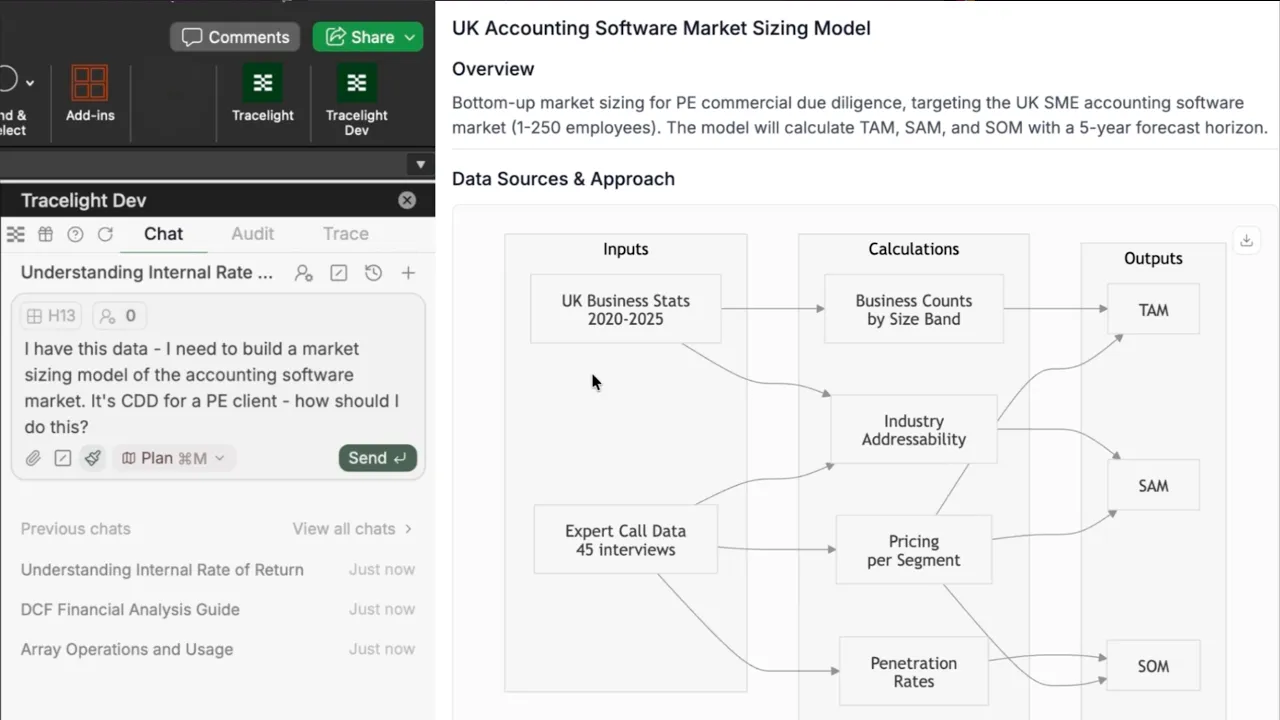Open chat history clock icon

point(373,273)
